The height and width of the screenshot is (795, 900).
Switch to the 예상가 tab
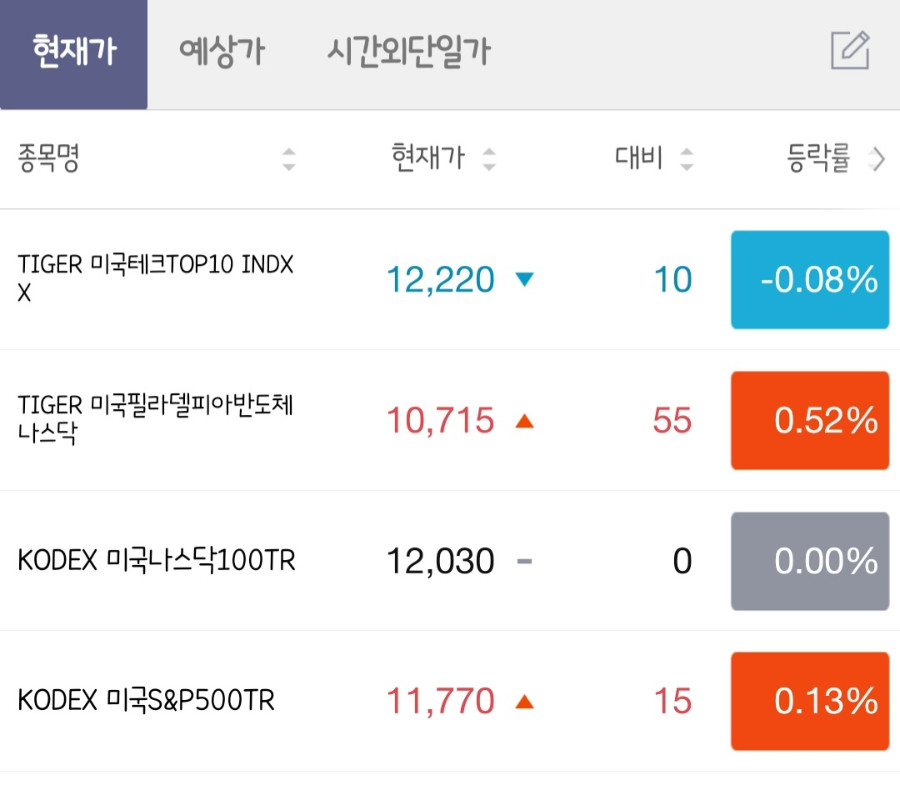(x=222, y=52)
